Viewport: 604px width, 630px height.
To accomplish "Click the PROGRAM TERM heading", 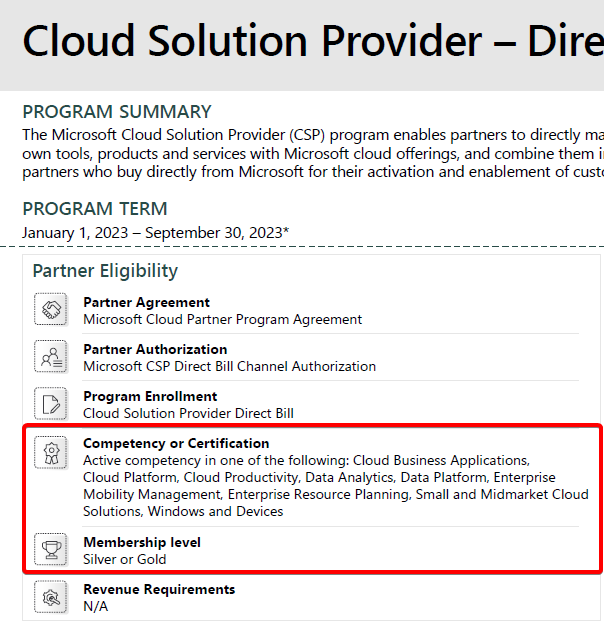I will pyautogui.click(x=95, y=209).
